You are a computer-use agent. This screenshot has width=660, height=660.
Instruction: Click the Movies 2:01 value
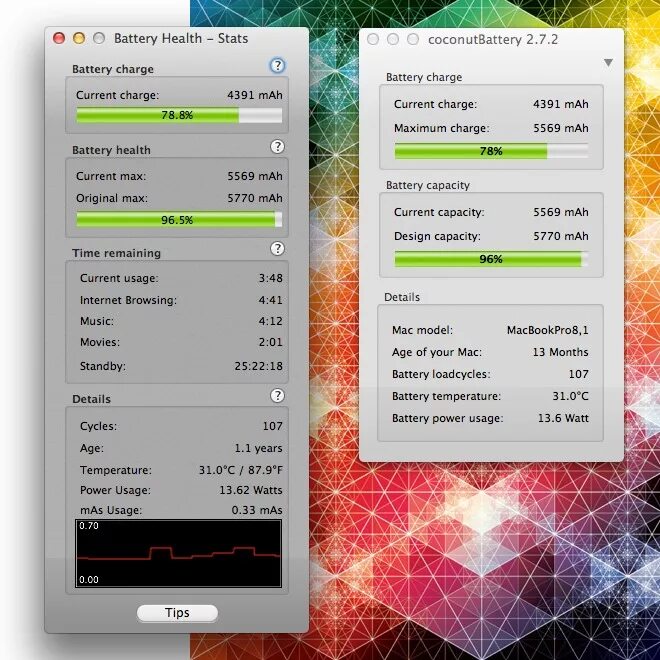tap(271, 342)
